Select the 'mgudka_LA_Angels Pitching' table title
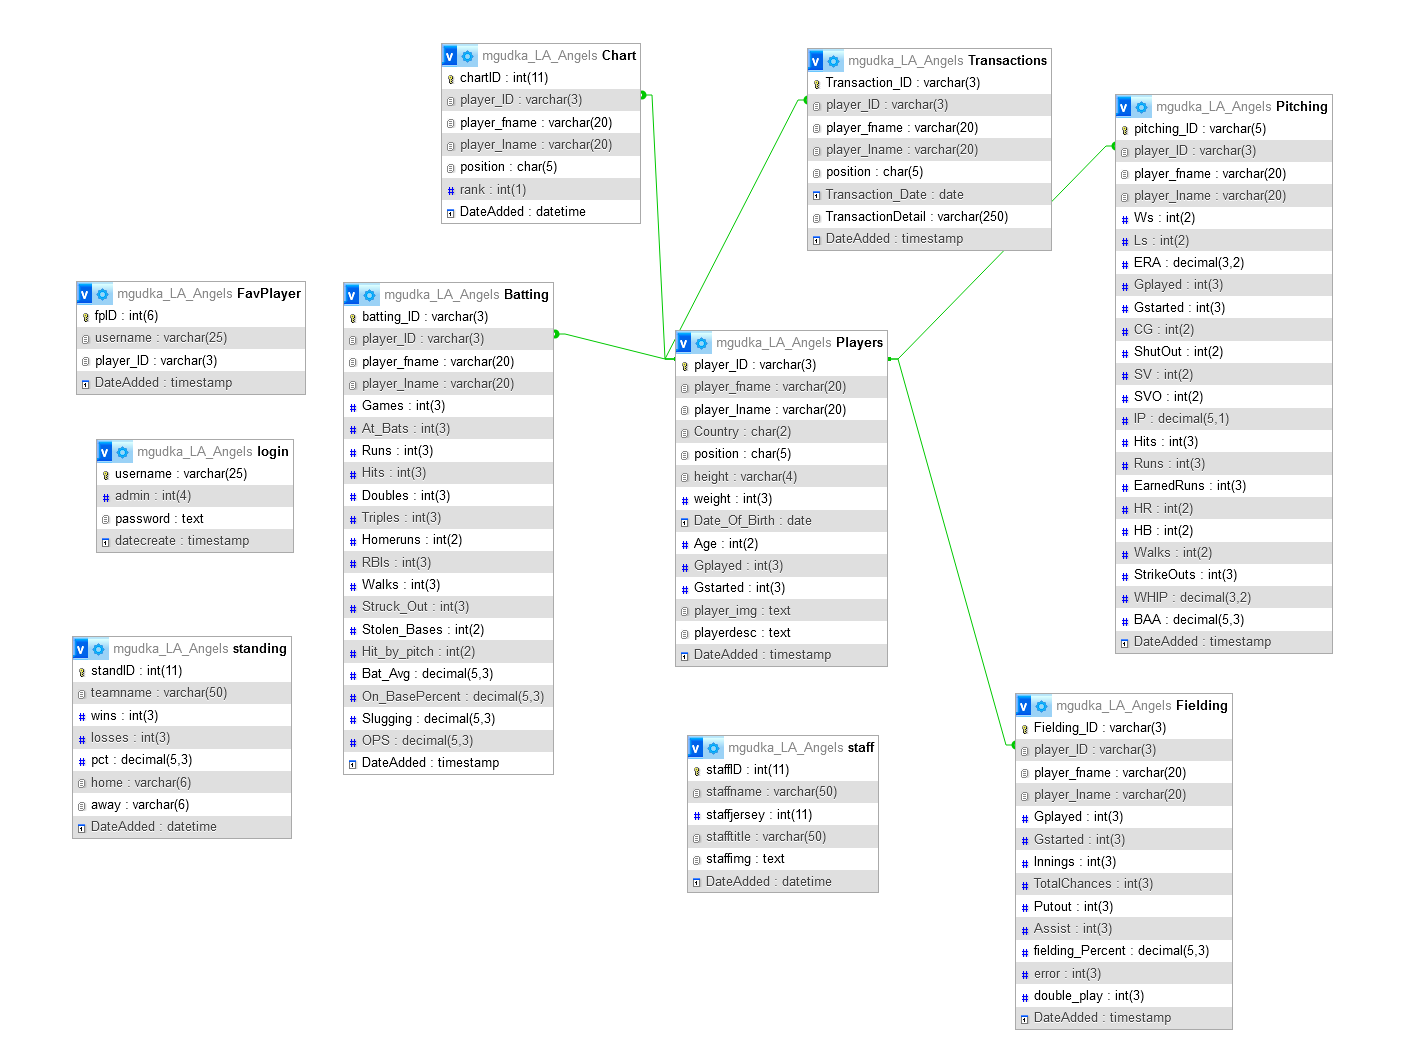1401x1064 pixels. coord(1242,107)
